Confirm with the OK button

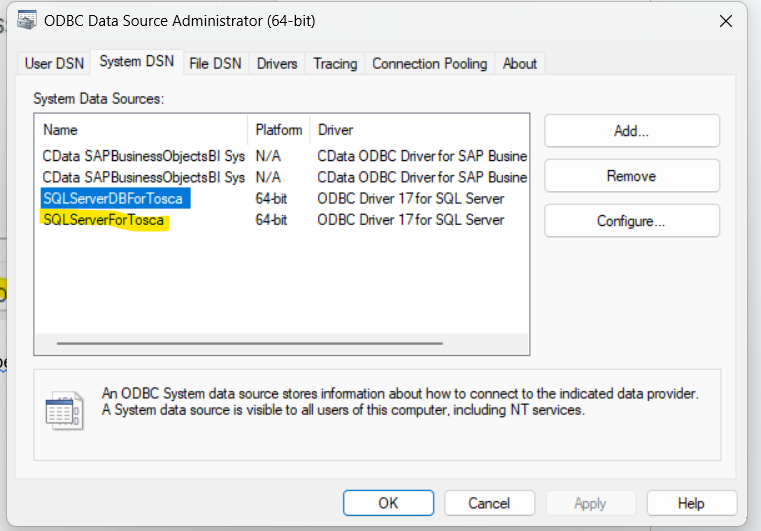[388, 503]
